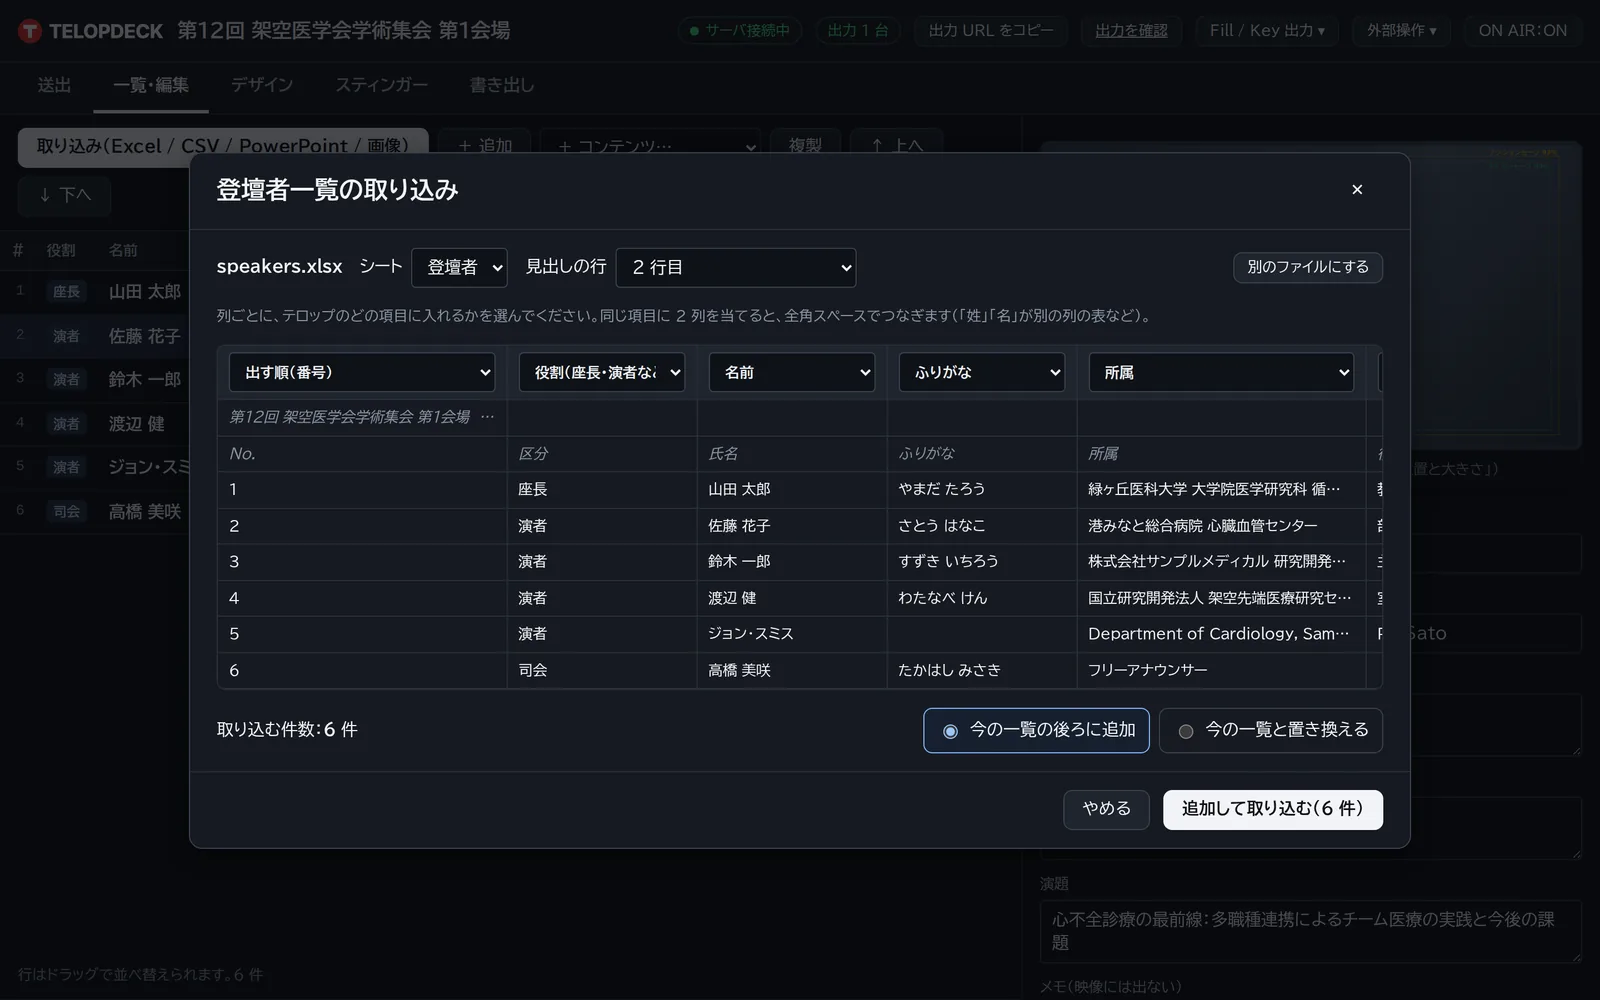The image size is (1600, 1000).
Task: Click the サーバ接続中 status indicator
Action: 740,31
